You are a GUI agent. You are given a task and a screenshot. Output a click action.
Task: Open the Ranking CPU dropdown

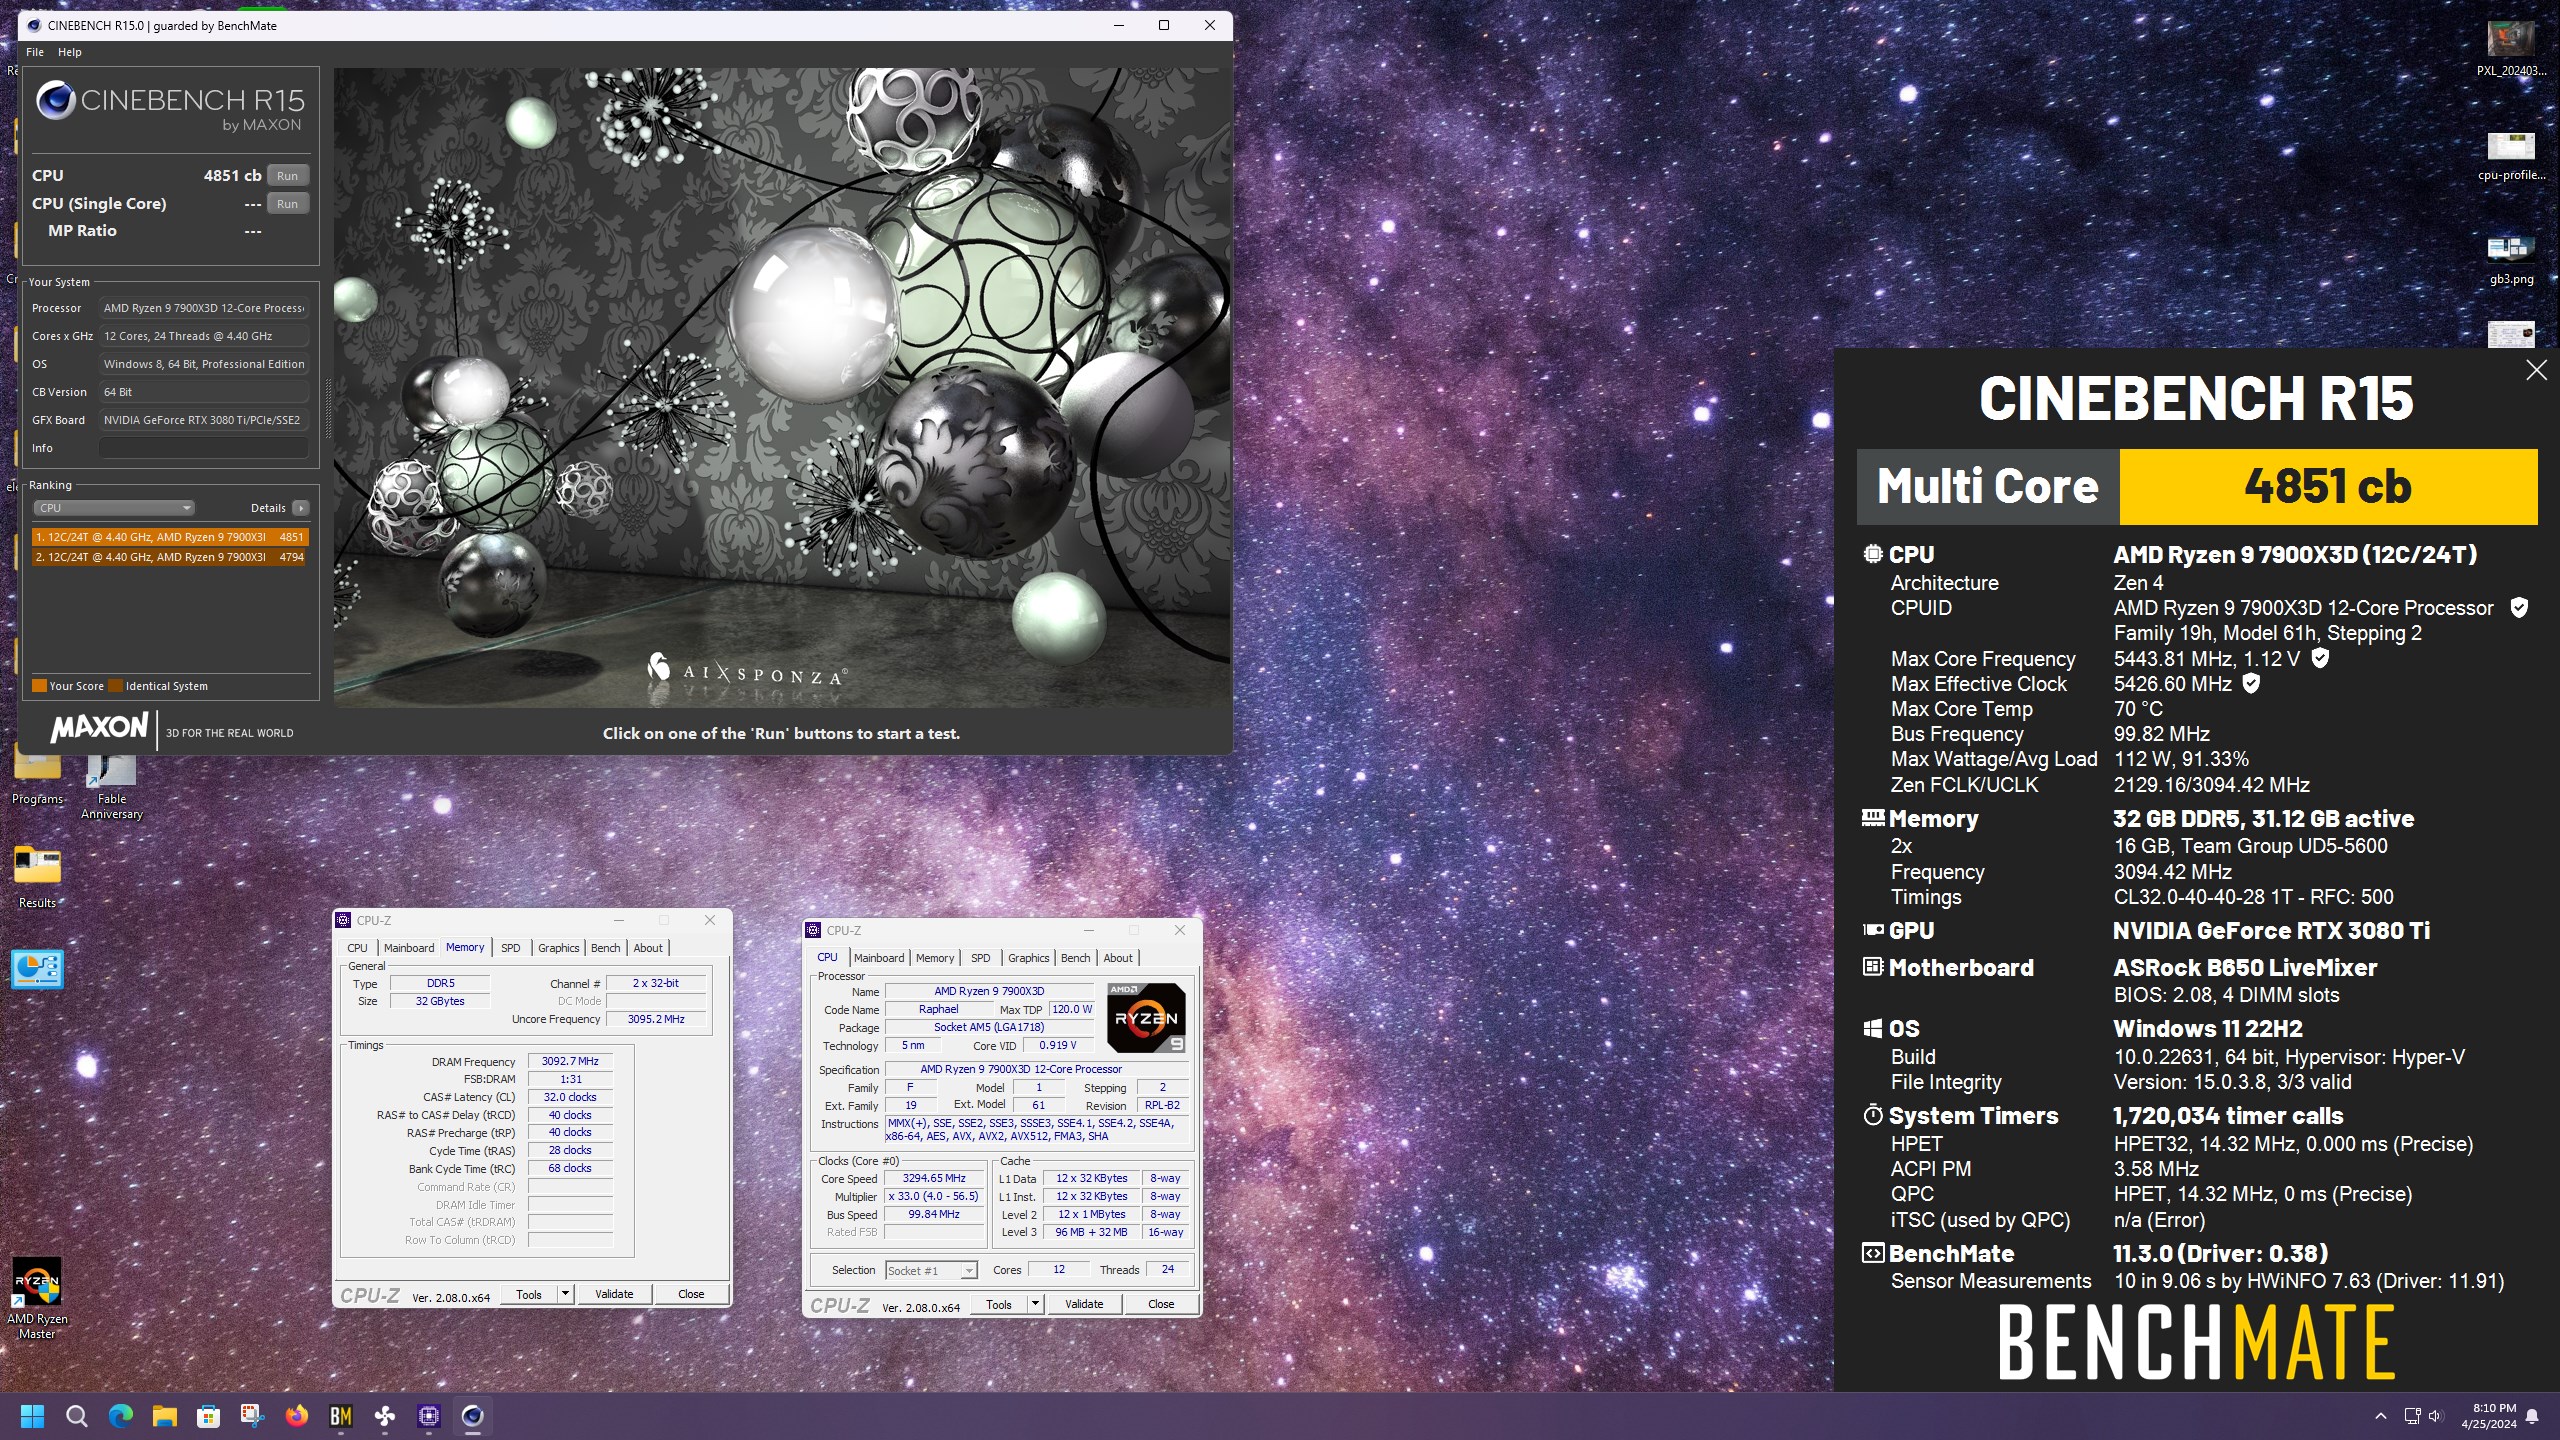(x=114, y=508)
